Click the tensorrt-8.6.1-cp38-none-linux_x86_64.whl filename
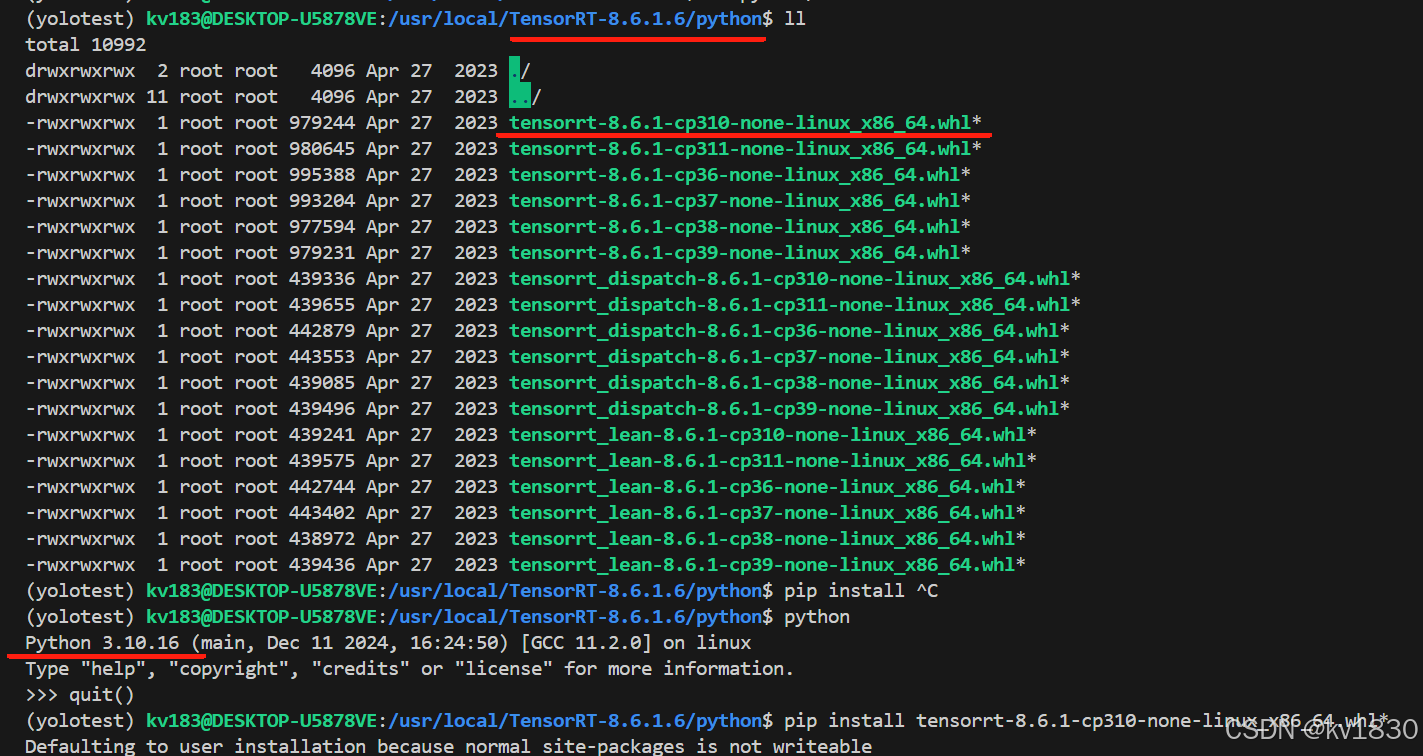Screen dimensions: 1423x756 (x=735, y=227)
